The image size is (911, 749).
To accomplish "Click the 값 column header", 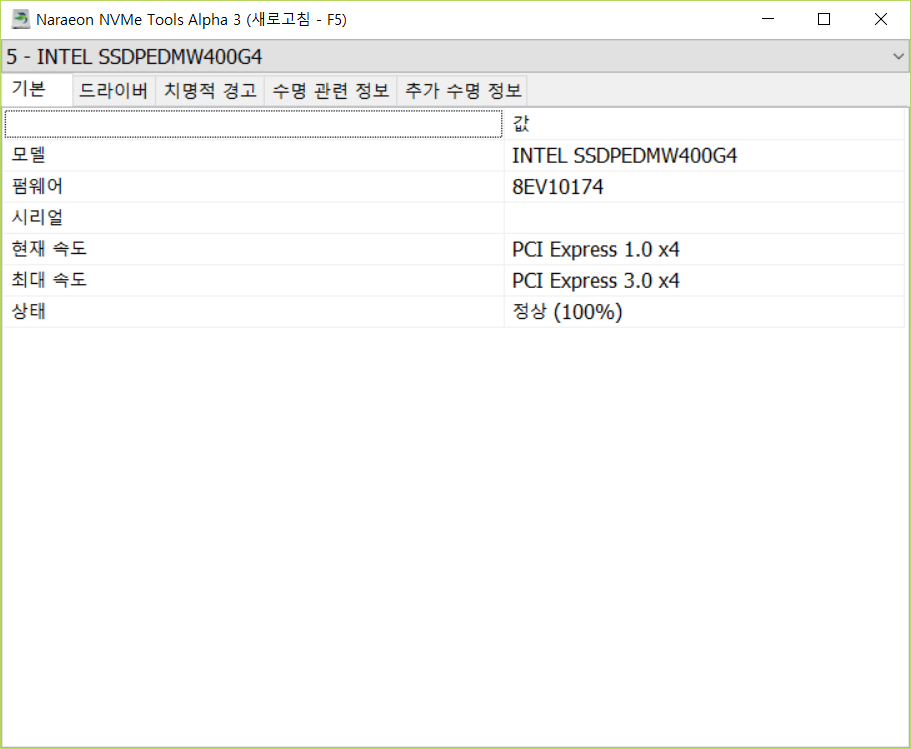I will point(704,124).
